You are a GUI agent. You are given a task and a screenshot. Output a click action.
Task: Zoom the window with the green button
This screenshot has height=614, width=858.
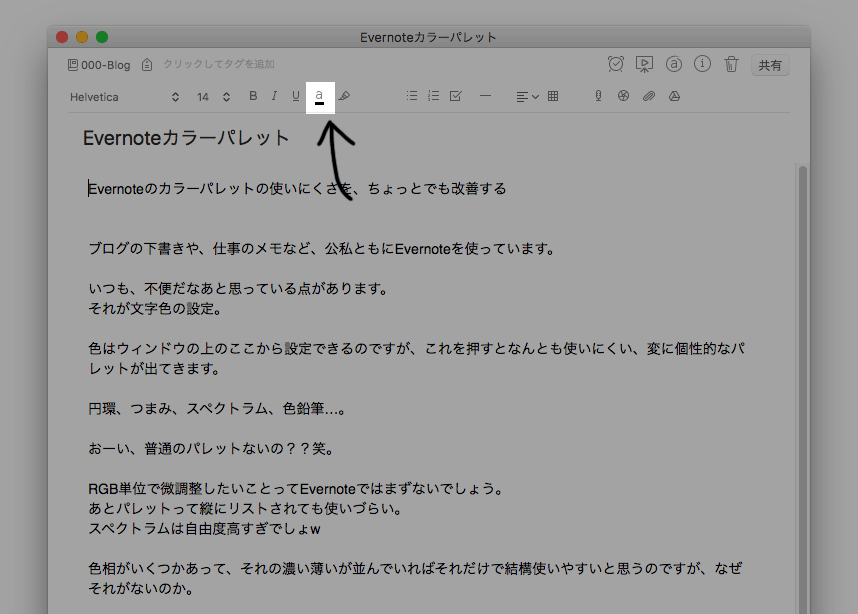tap(102, 37)
